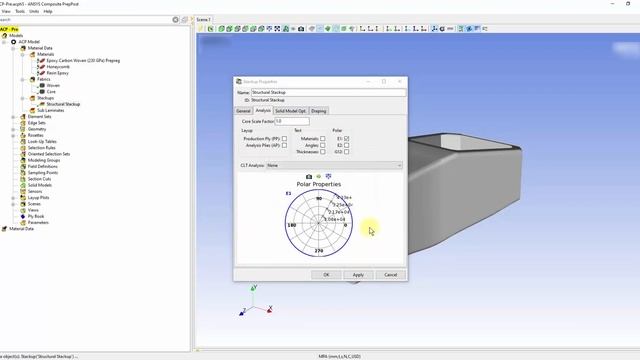Click the zoom-to-fit icon in the main toolbar
This screenshot has height=360, width=640.
tap(277, 29)
